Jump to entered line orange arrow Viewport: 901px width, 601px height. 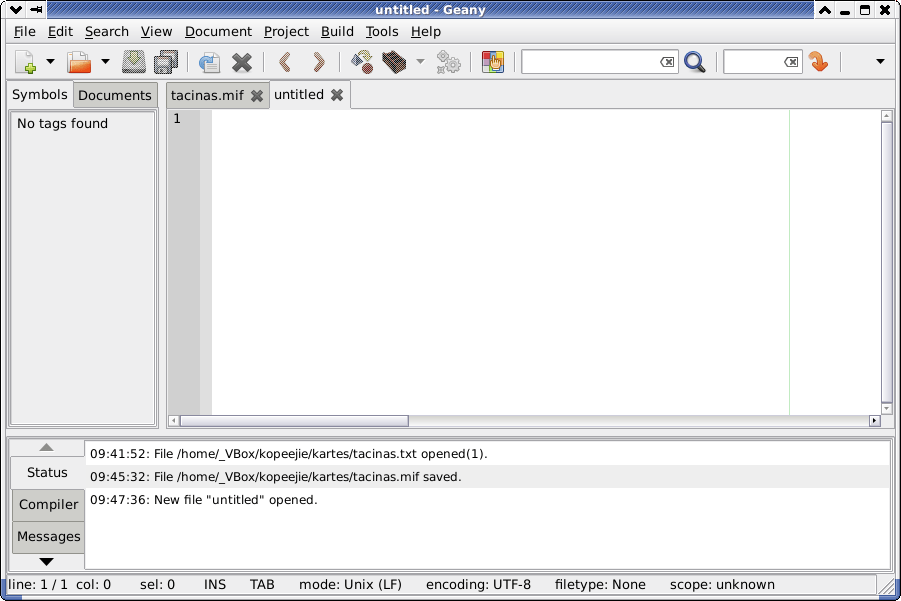818,61
